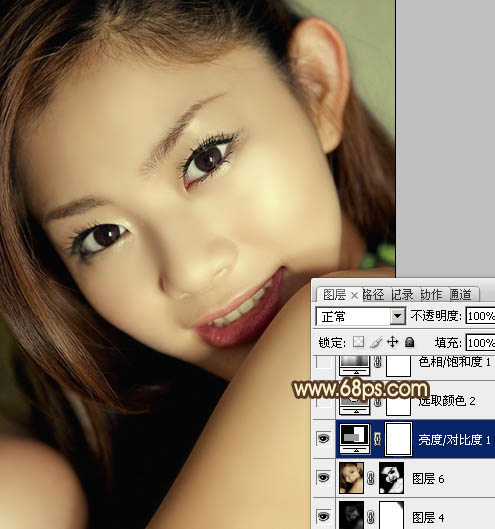Viewport: 495px width, 529px height.
Task: Click 亮度/对比度 1 adjustment thumbnail icon
Action: point(355,439)
